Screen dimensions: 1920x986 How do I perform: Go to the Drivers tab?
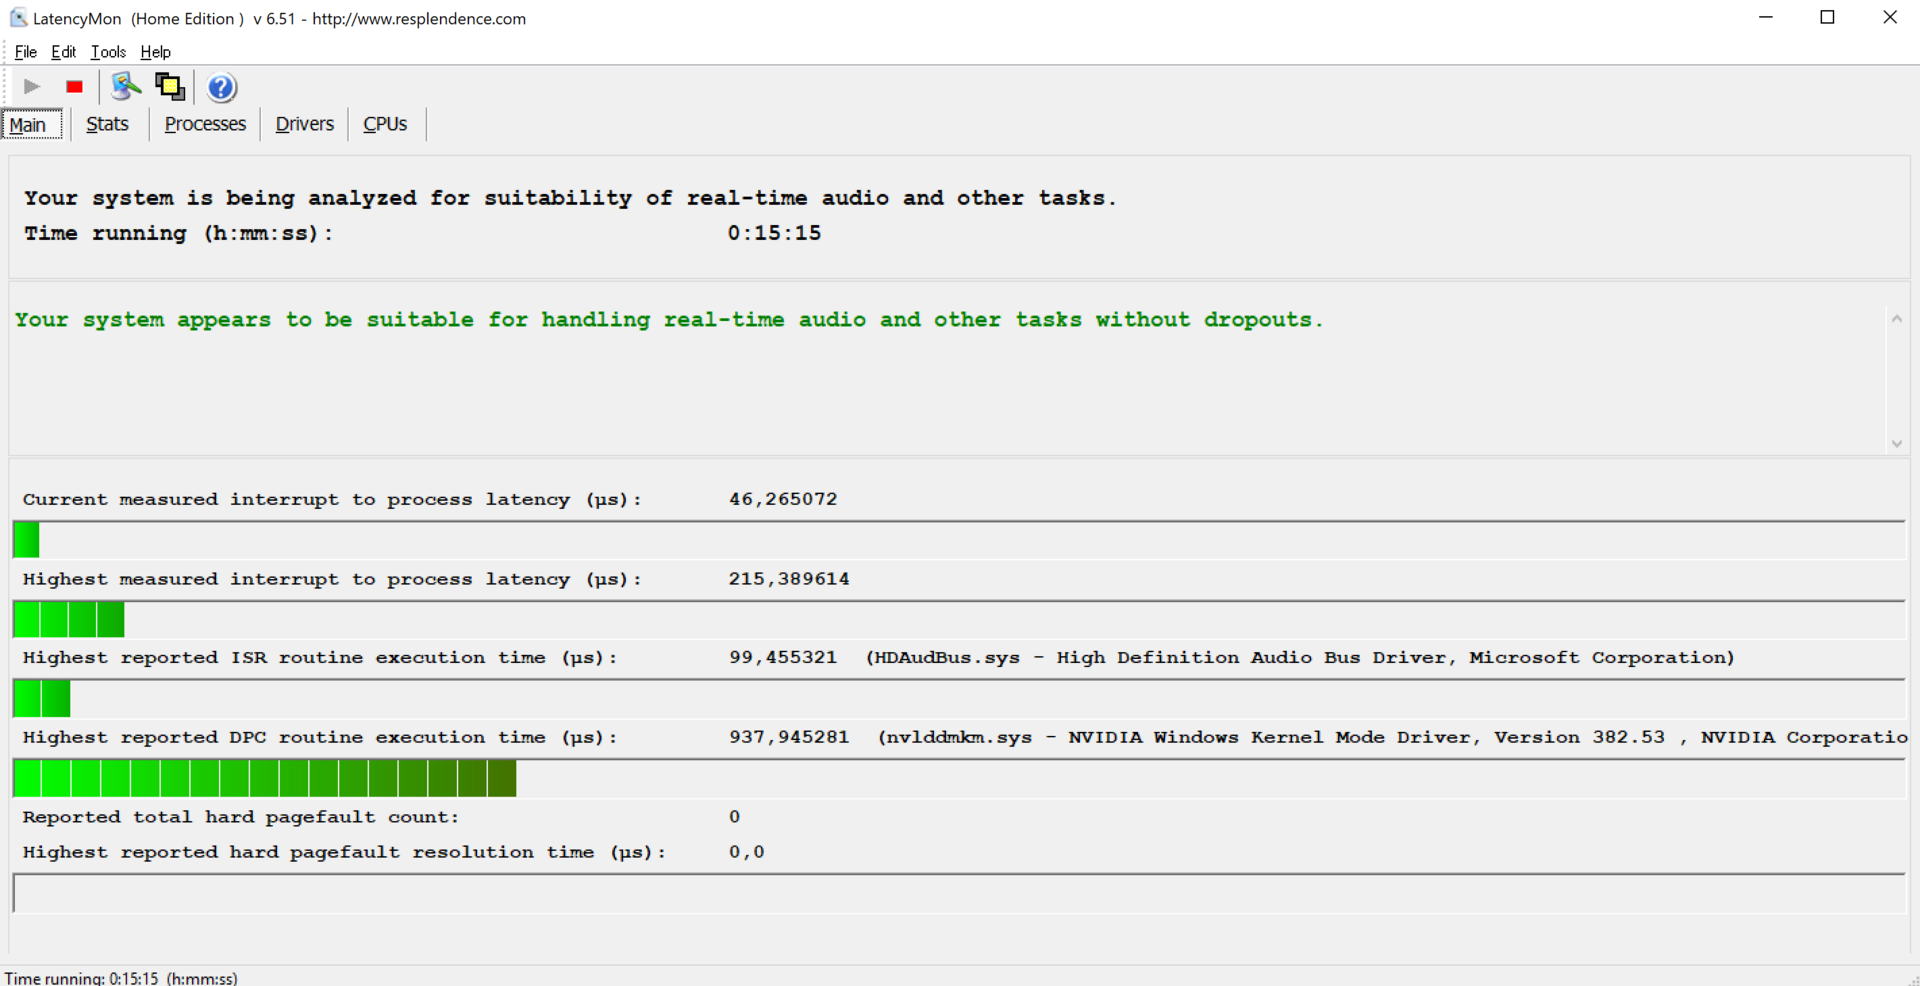(x=304, y=124)
